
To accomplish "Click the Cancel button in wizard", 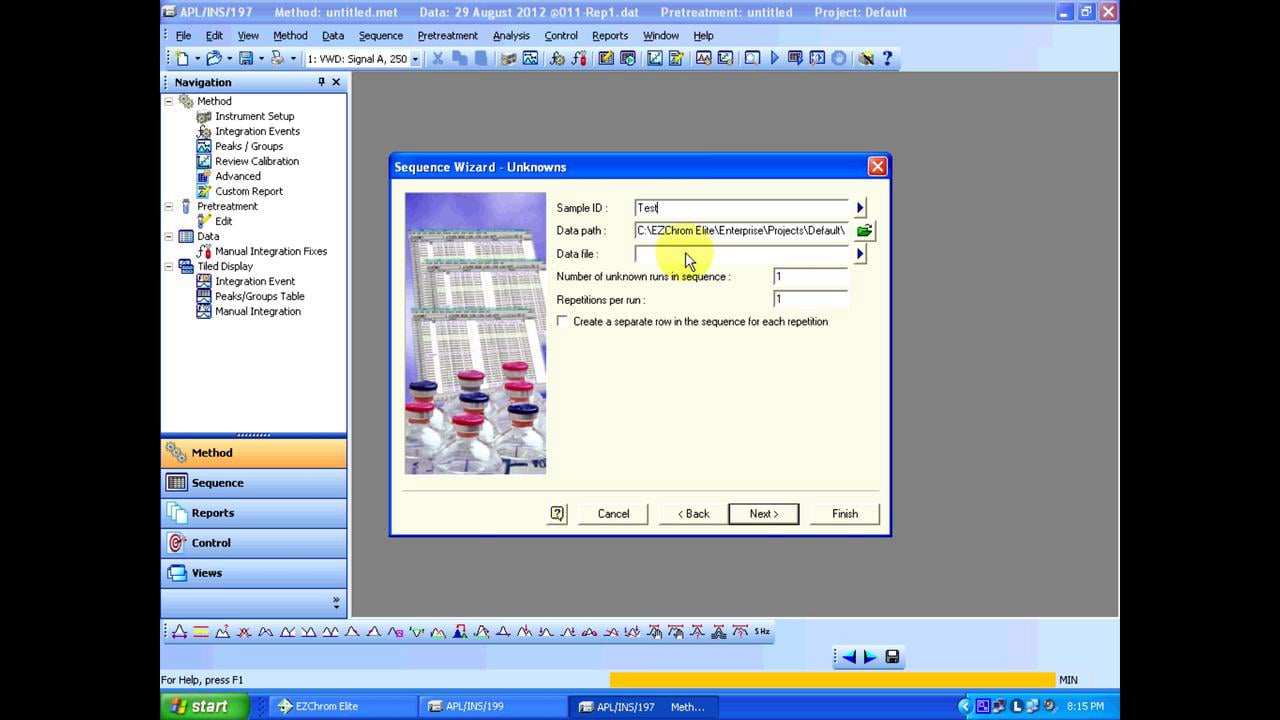I will 613,514.
